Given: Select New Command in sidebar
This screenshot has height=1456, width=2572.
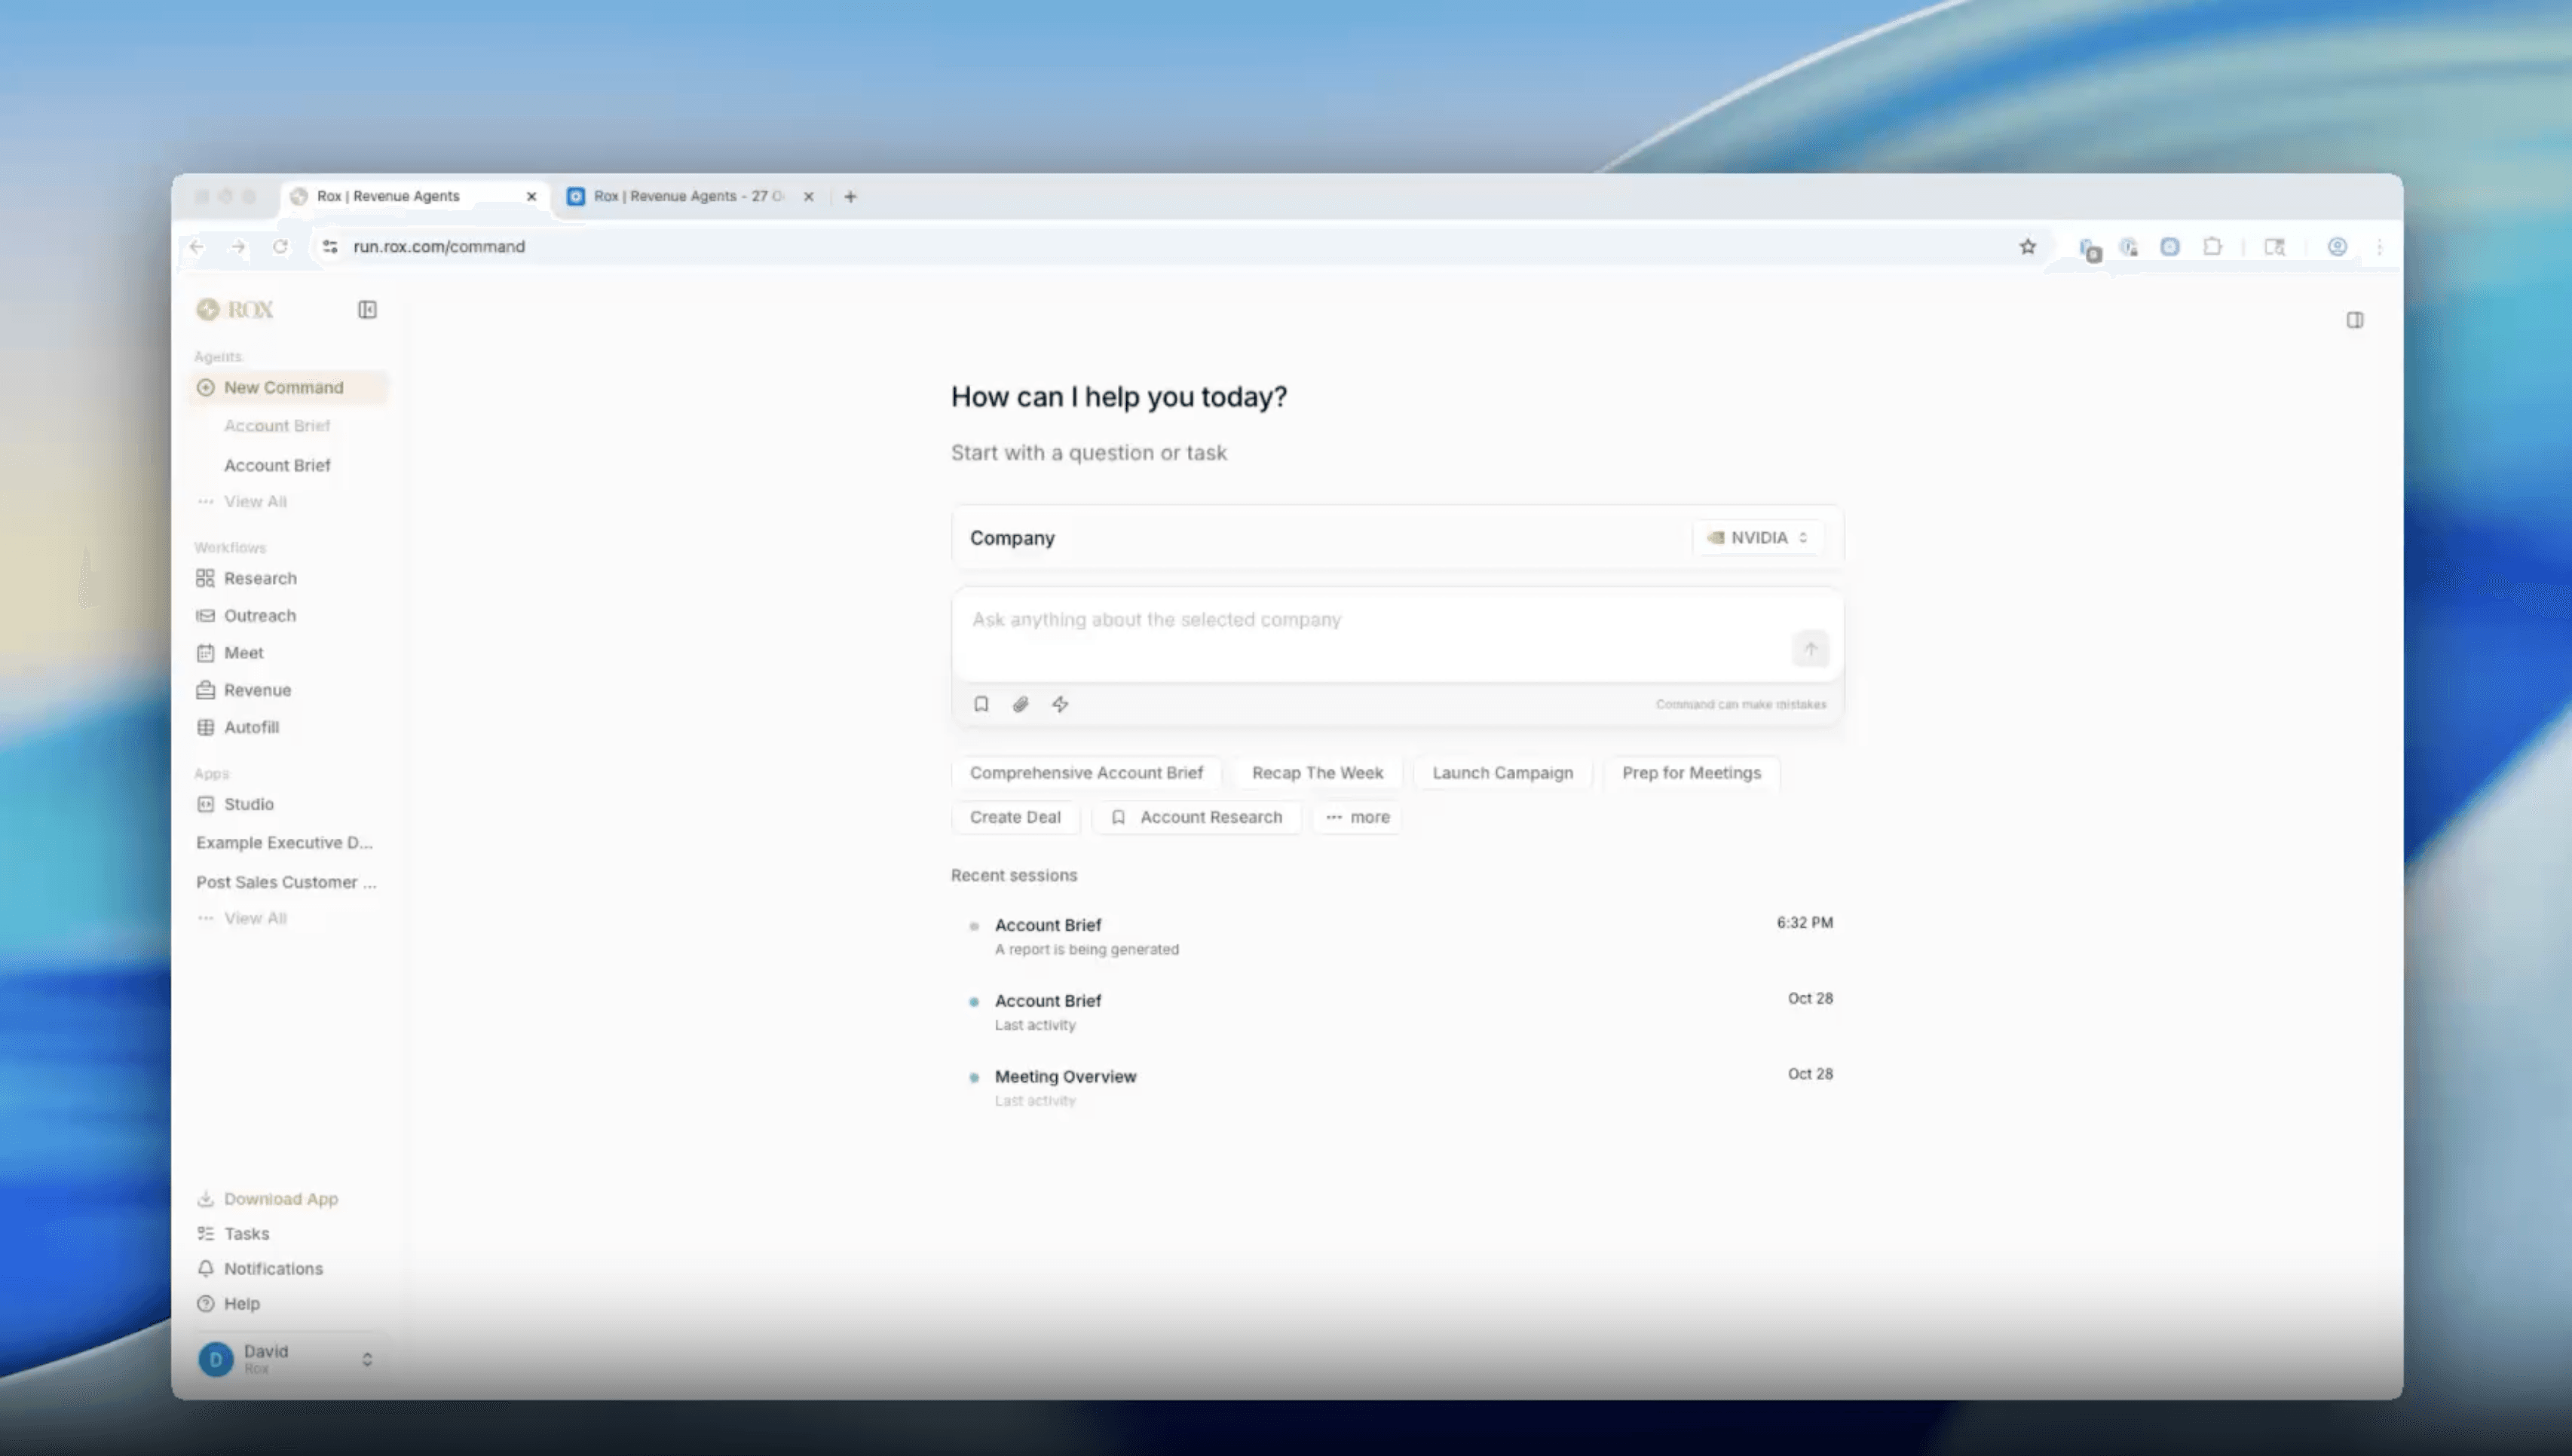Looking at the screenshot, I should [283, 387].
